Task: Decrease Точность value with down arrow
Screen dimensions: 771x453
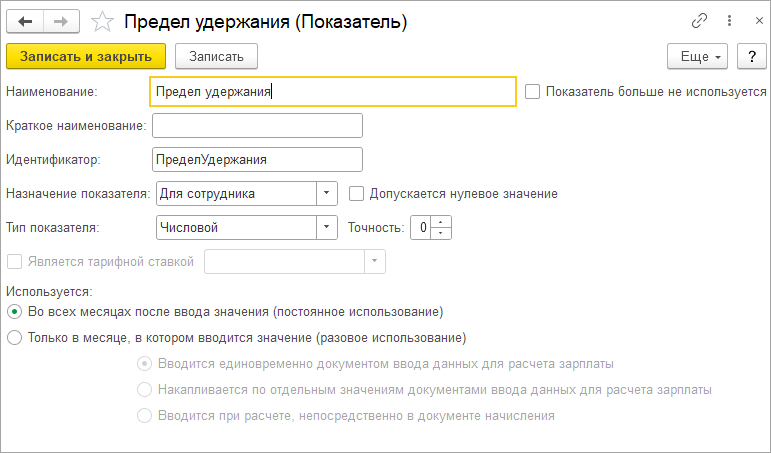Action: [441, 233]
